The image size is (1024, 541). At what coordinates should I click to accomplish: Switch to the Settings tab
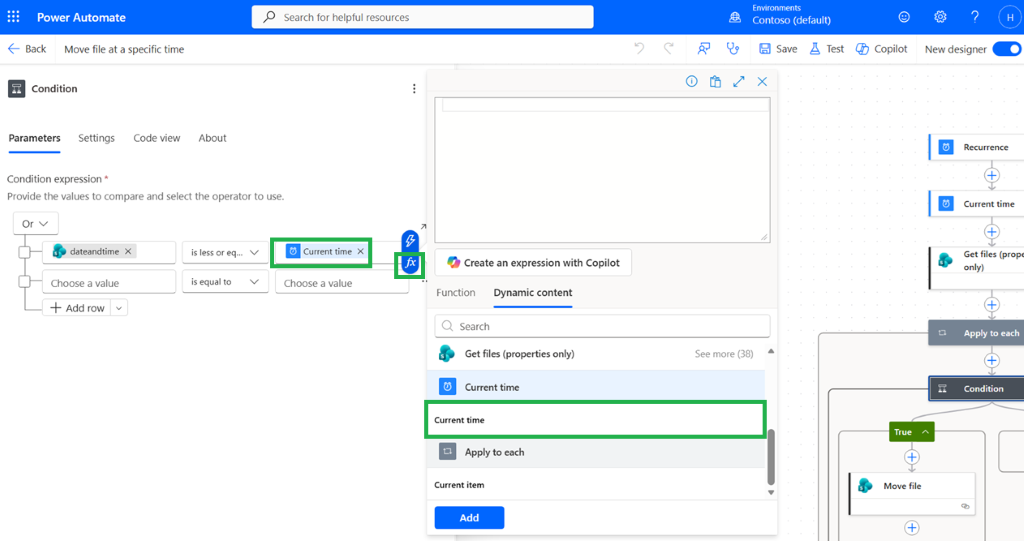[96, 138]
